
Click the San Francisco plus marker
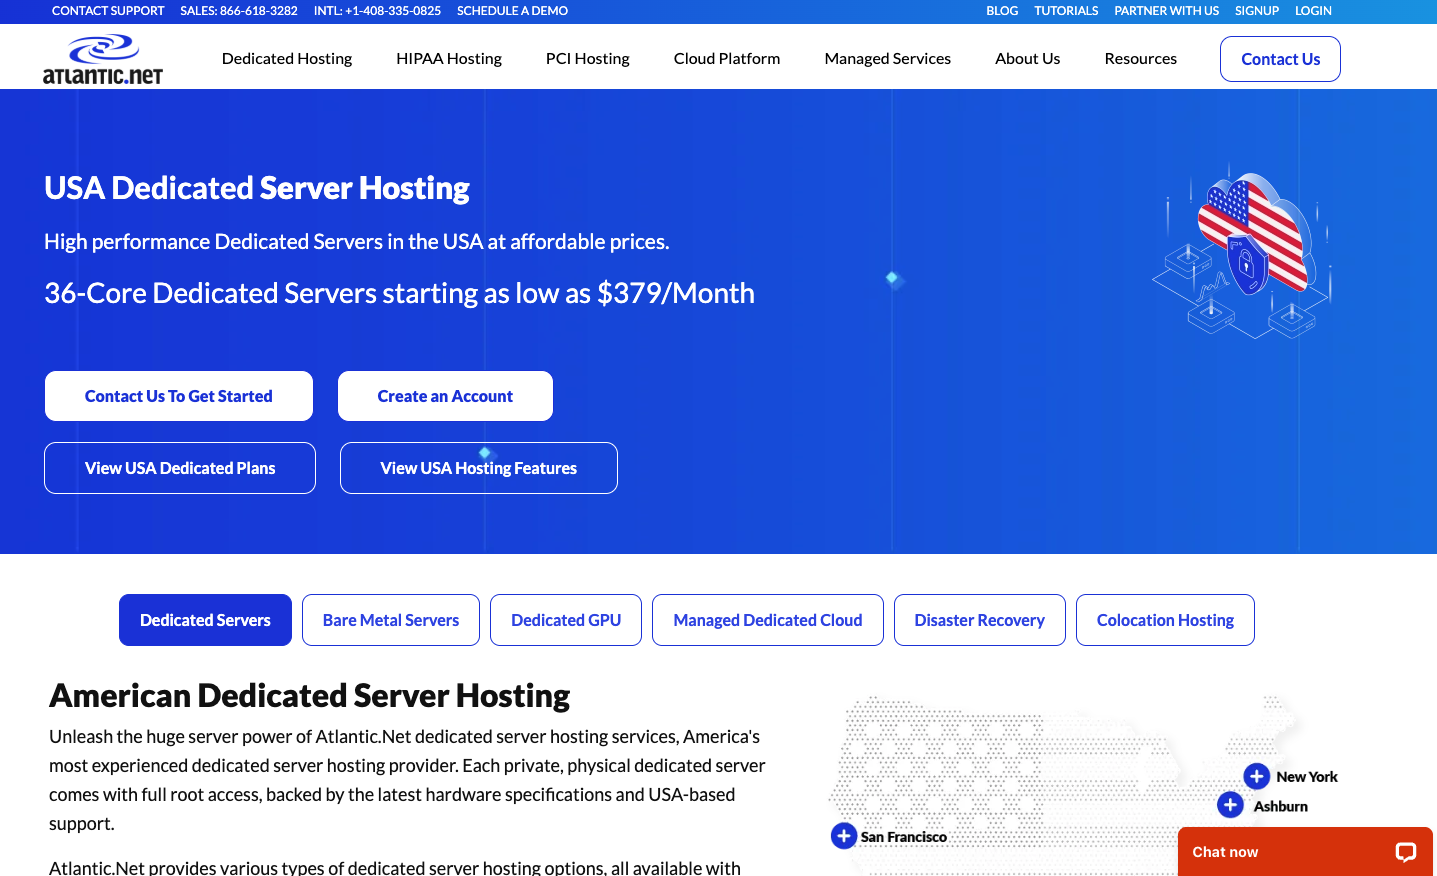[x=843, y=835]
